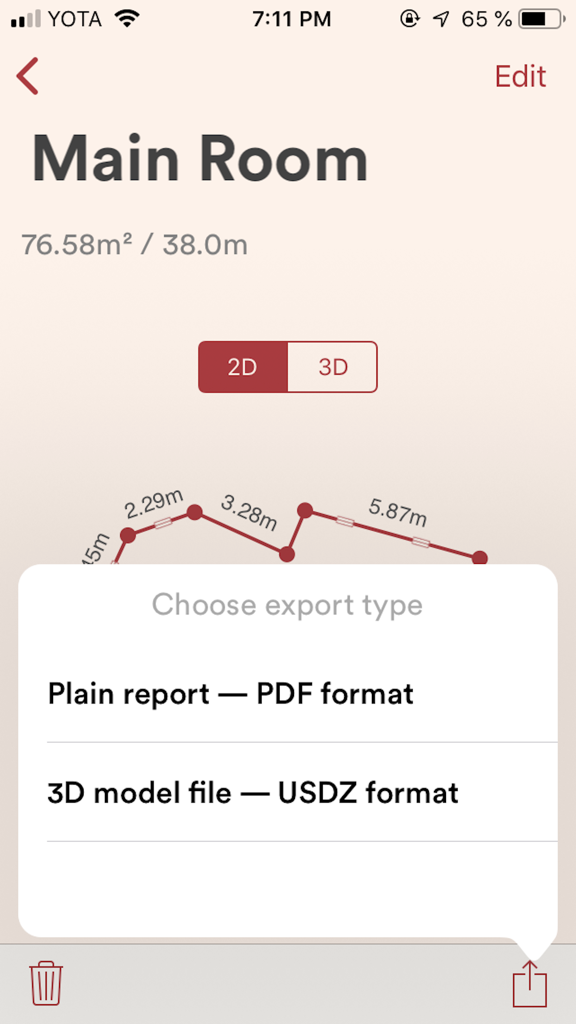Image resolution: width=576 pixels, height=1024 pixels.
Task: Tap the Main Room title heading
Action: [200, 157]
